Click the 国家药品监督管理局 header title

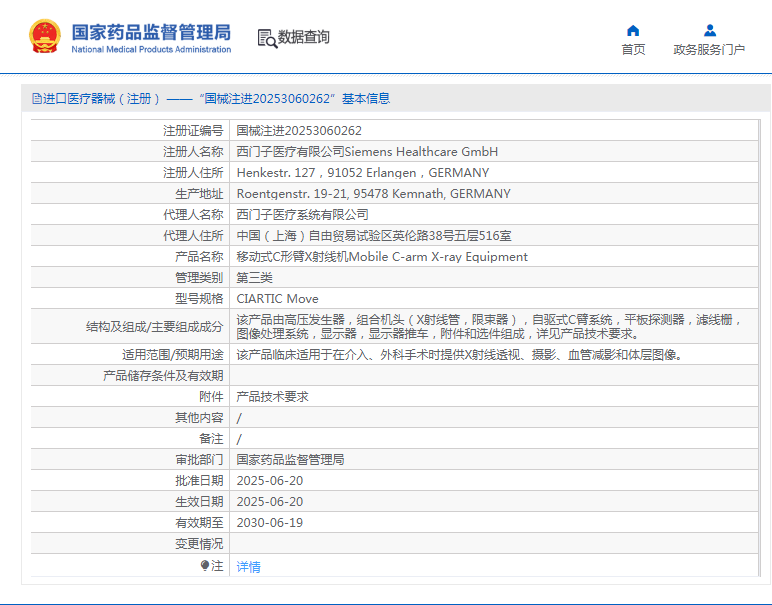click(151, 32)
